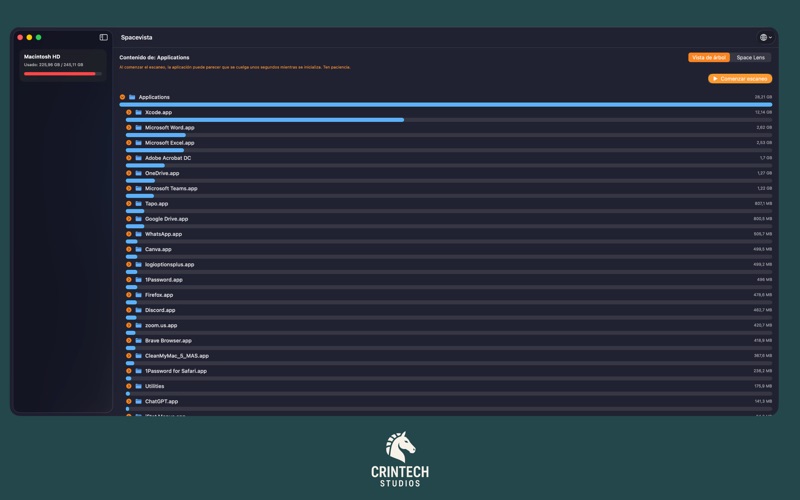800x500 pixels.
Task: Select the Discord.app name text
Action: click(160, 310)
